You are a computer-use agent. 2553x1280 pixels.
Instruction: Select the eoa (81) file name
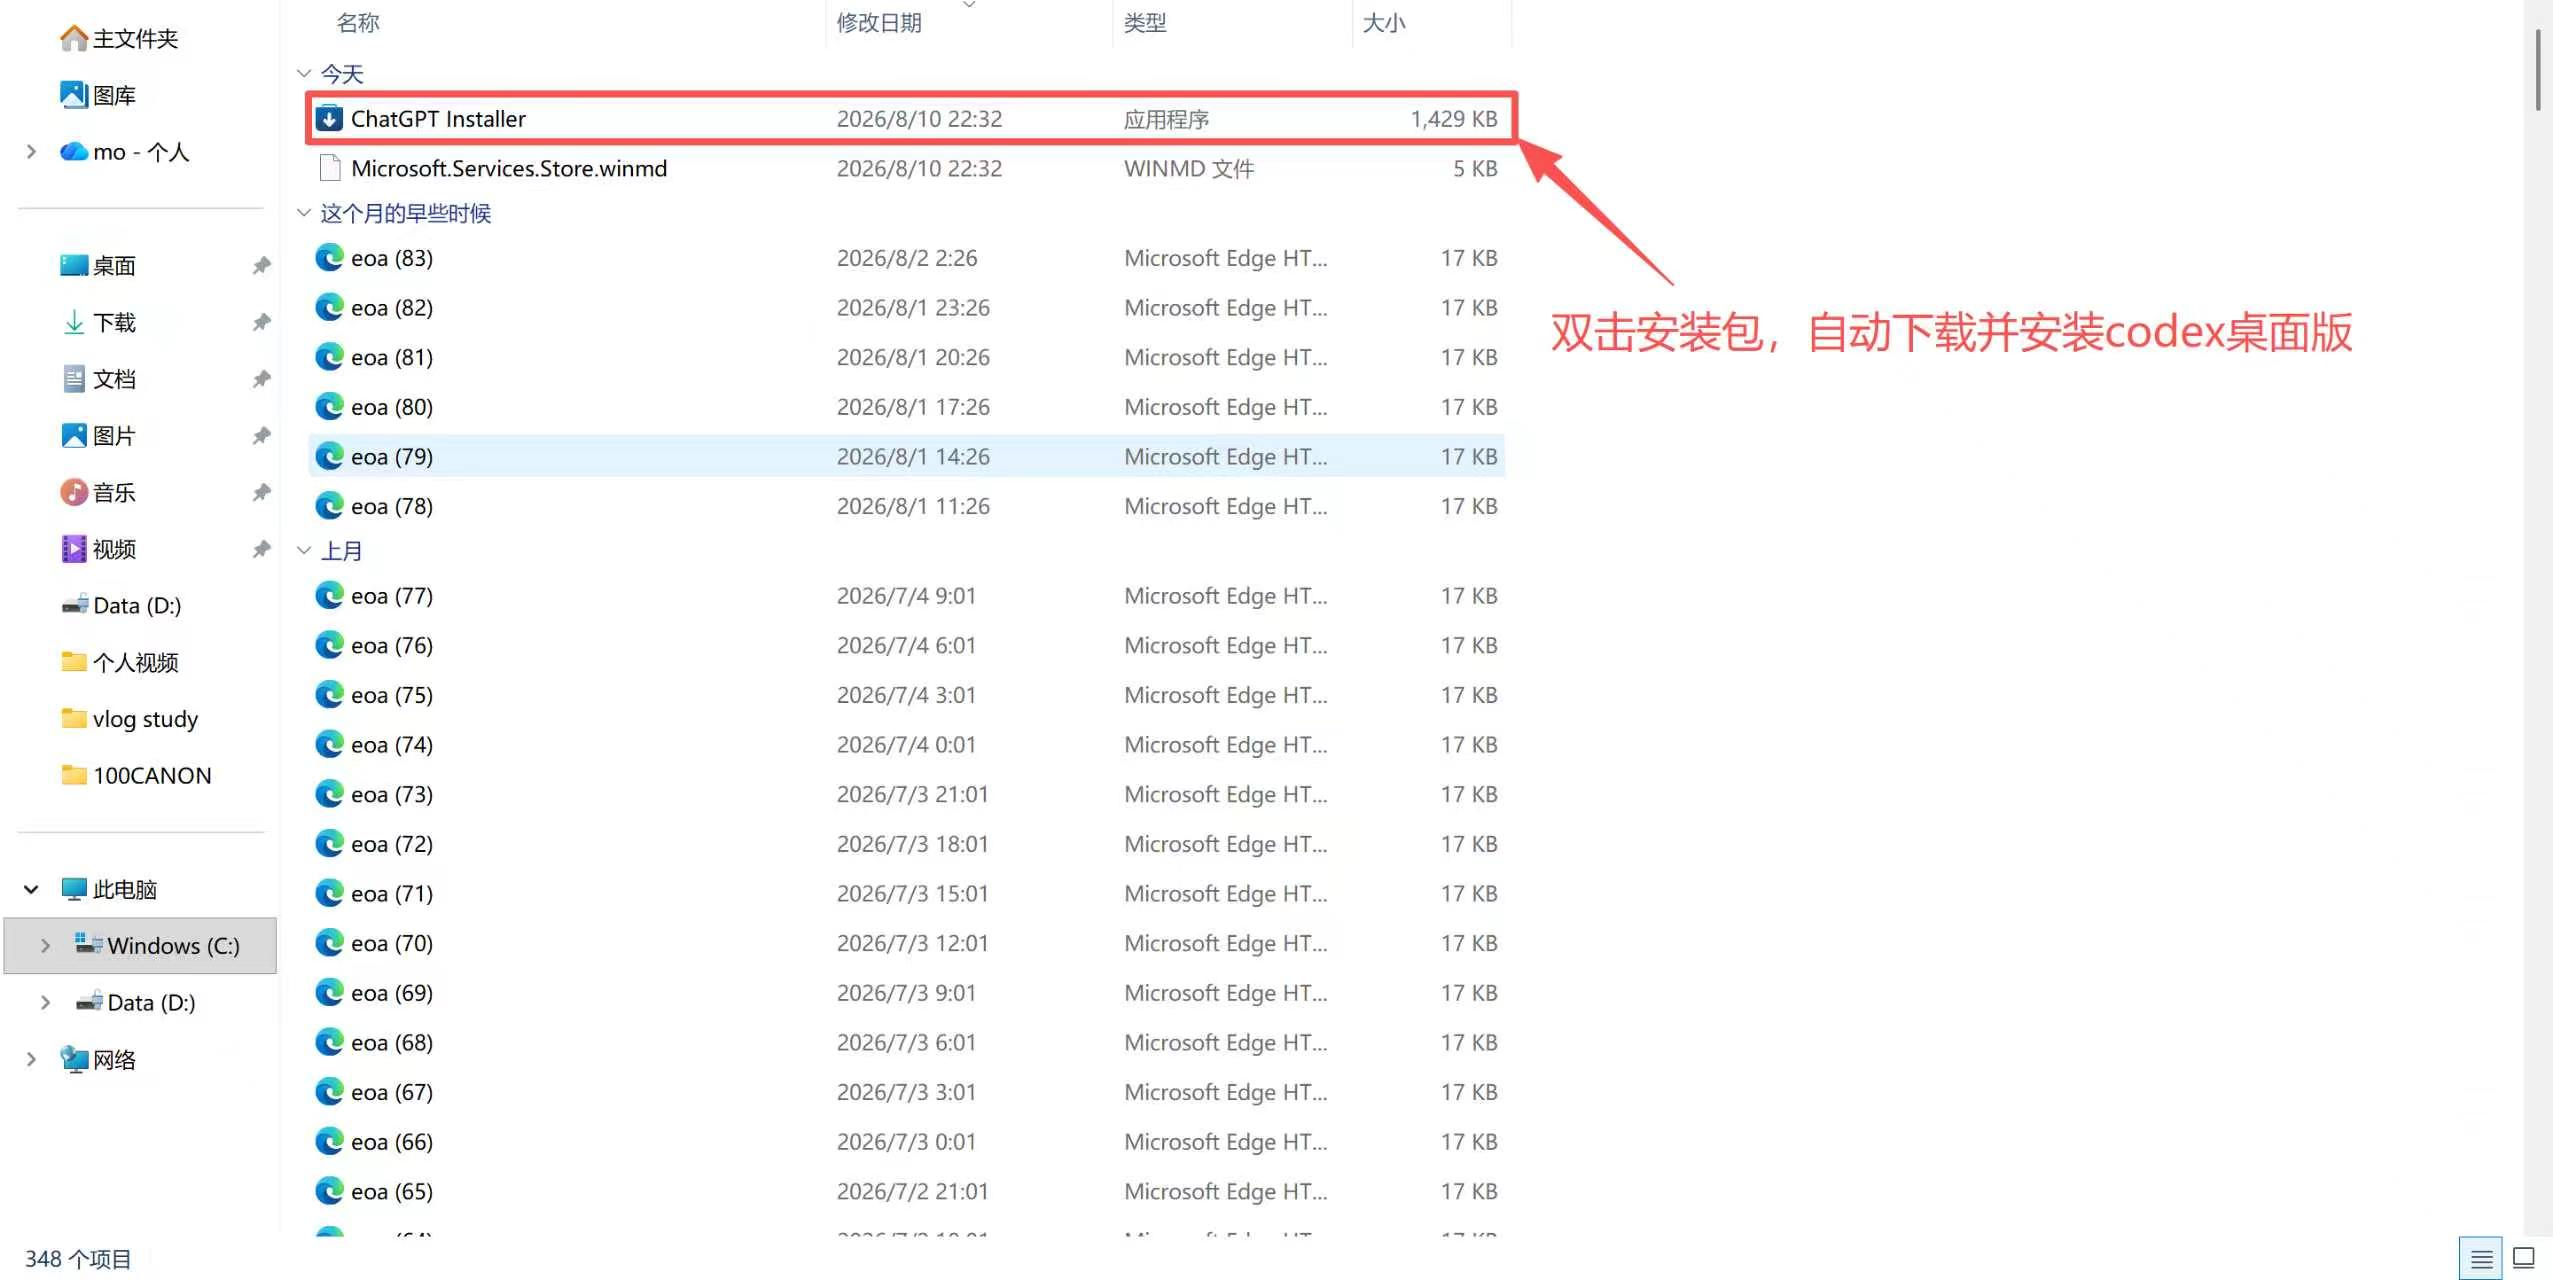(392, 357)
